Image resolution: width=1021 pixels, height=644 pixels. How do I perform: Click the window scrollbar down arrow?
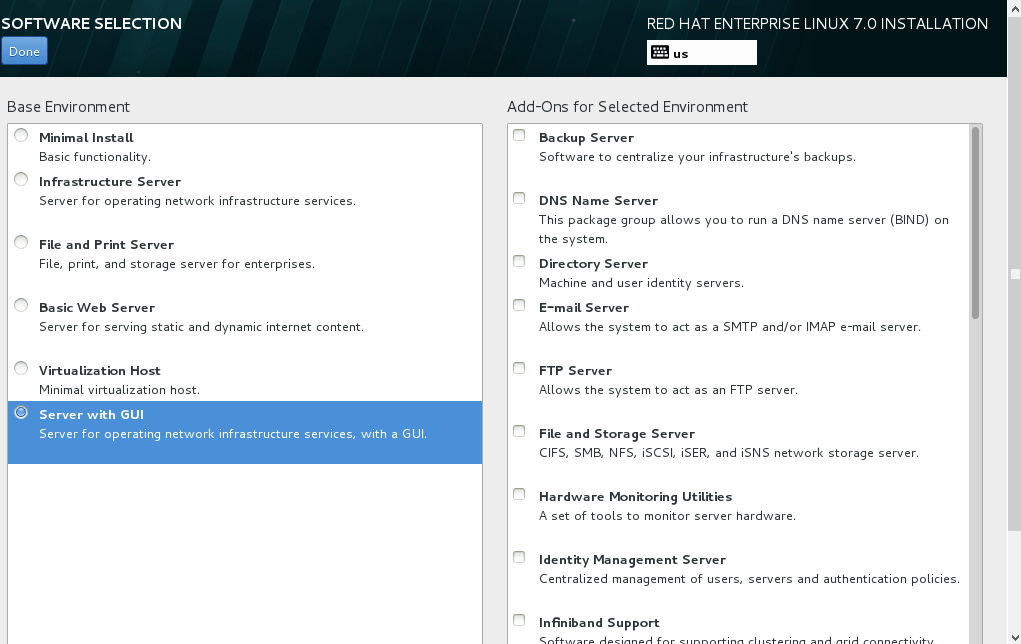click(x=1014, y=637)
